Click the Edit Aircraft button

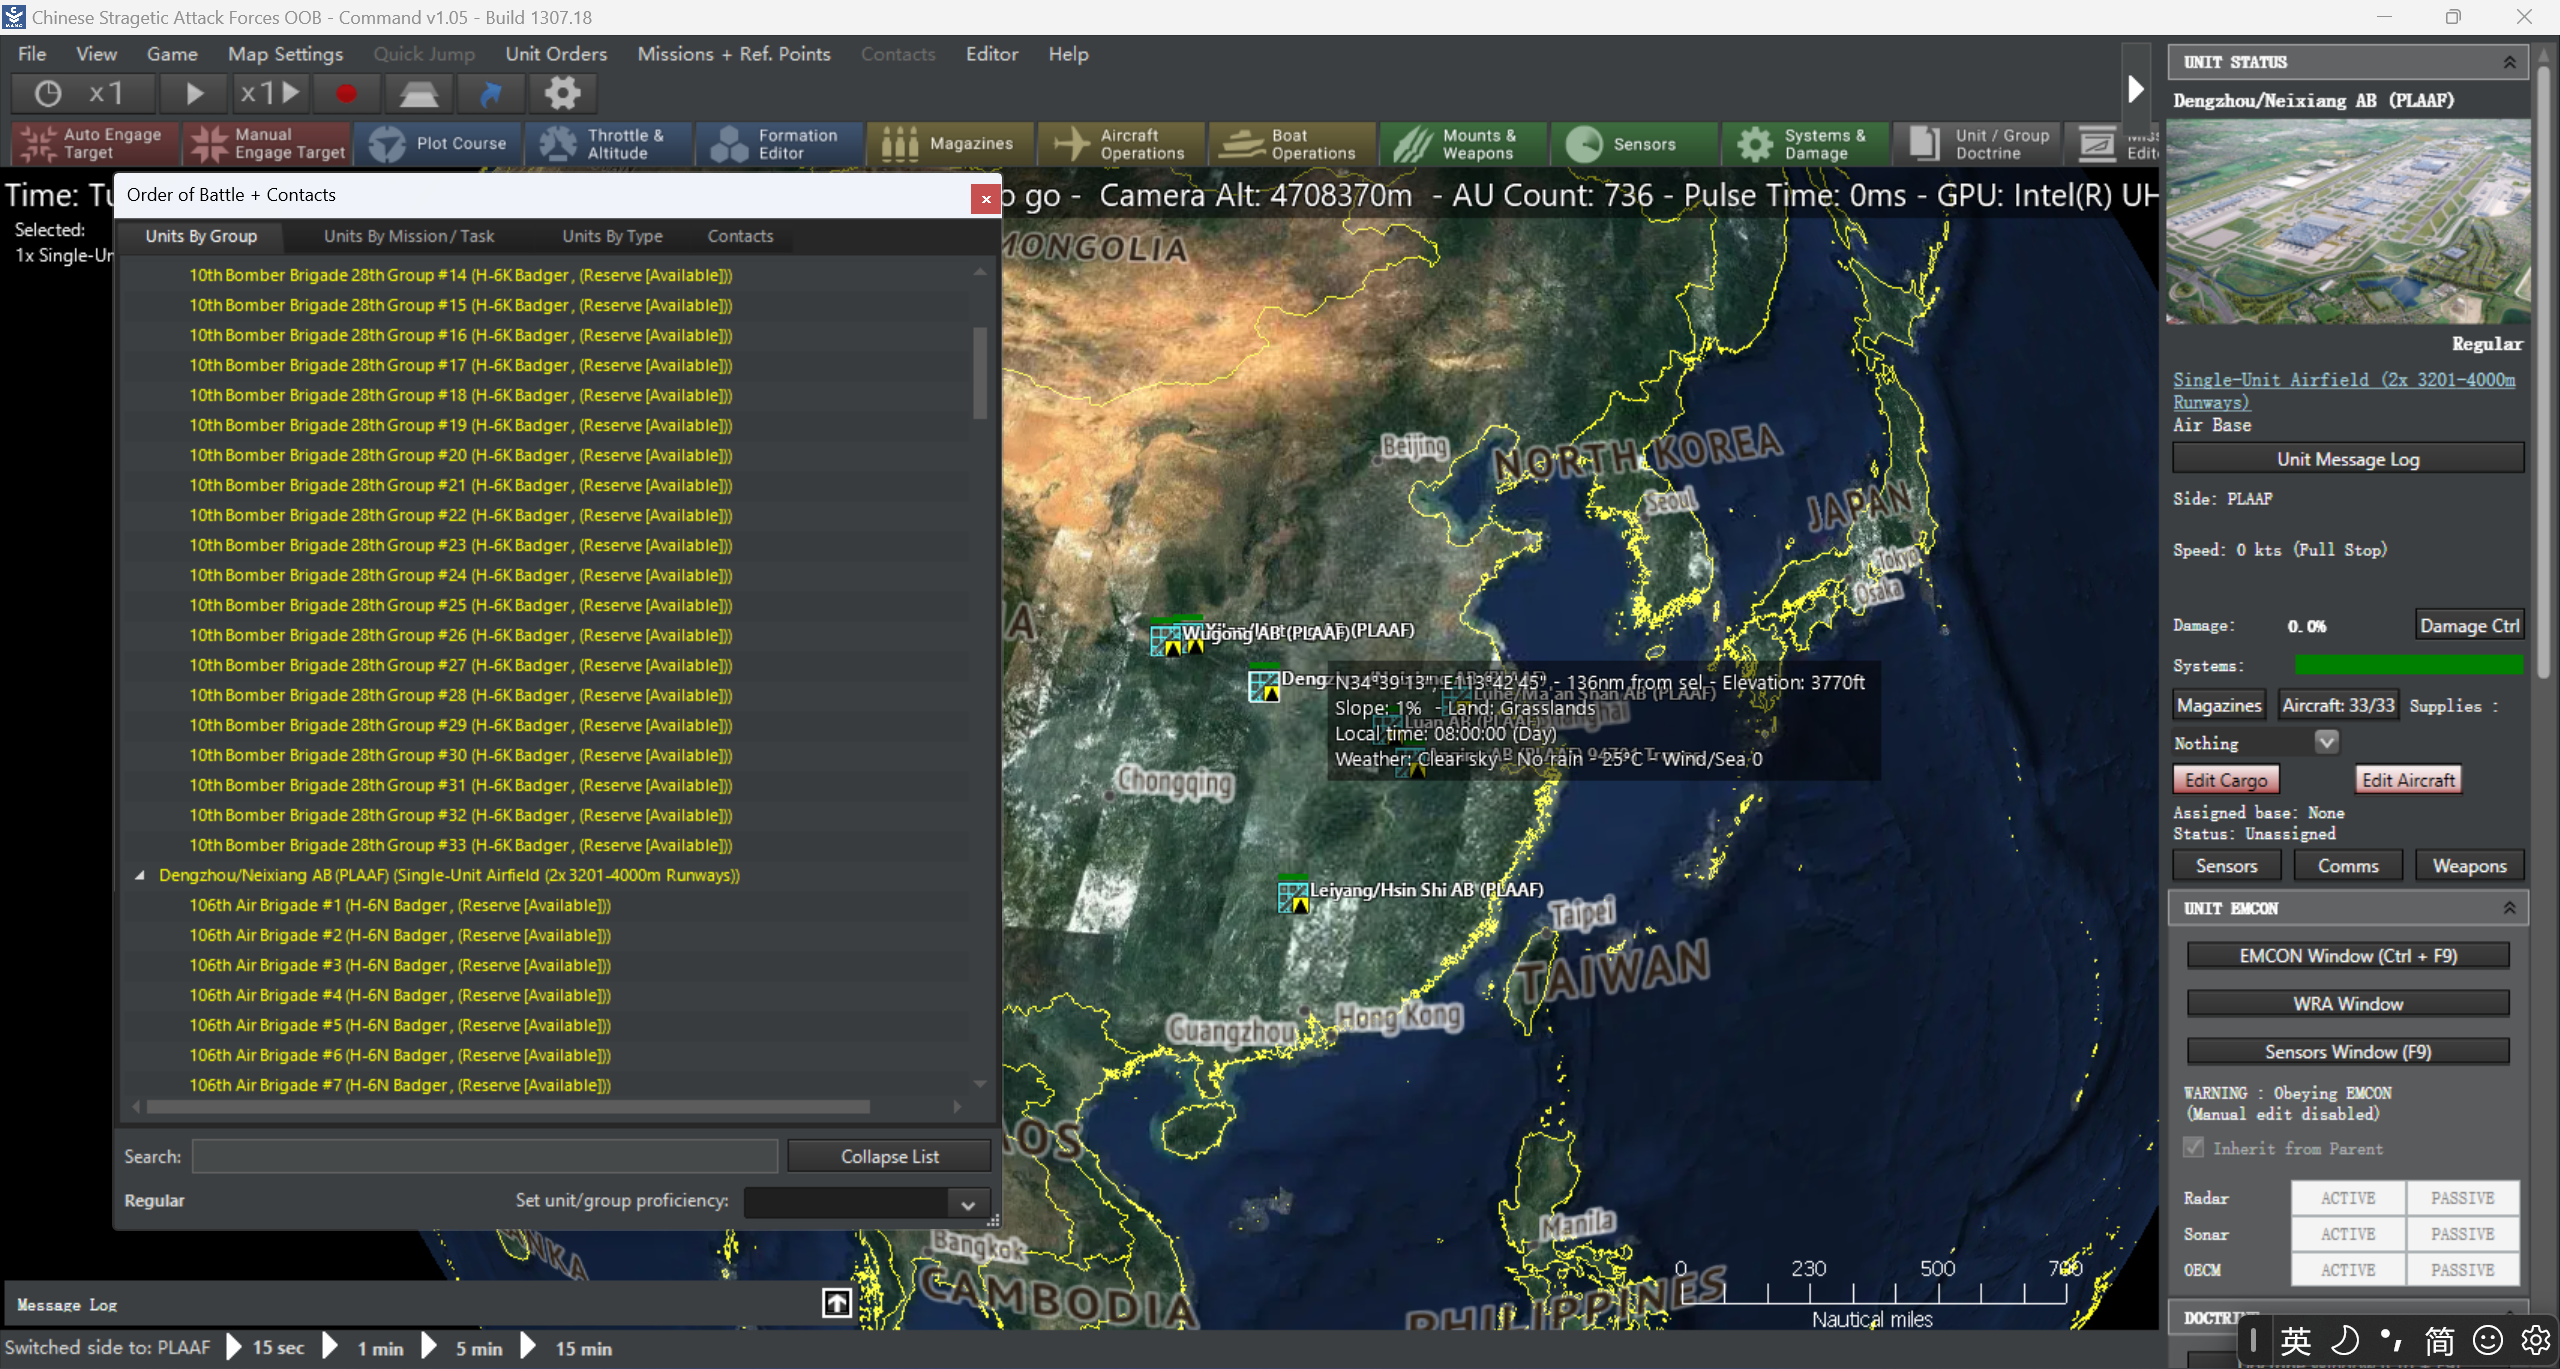point(2408,780)
